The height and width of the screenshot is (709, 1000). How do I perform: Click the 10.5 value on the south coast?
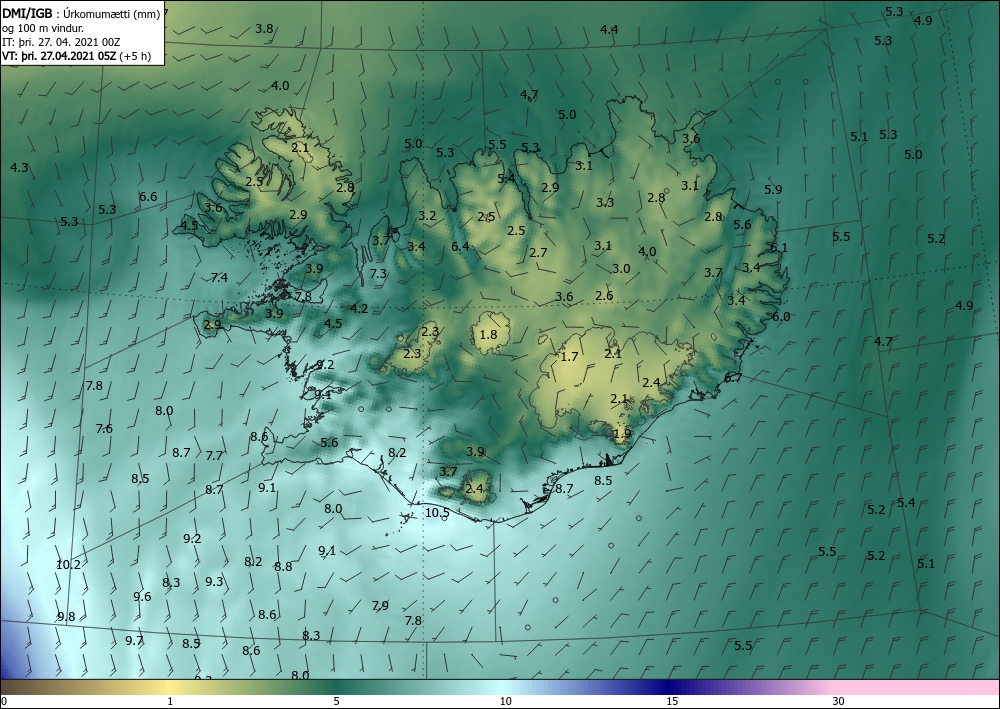click(437, 513)
